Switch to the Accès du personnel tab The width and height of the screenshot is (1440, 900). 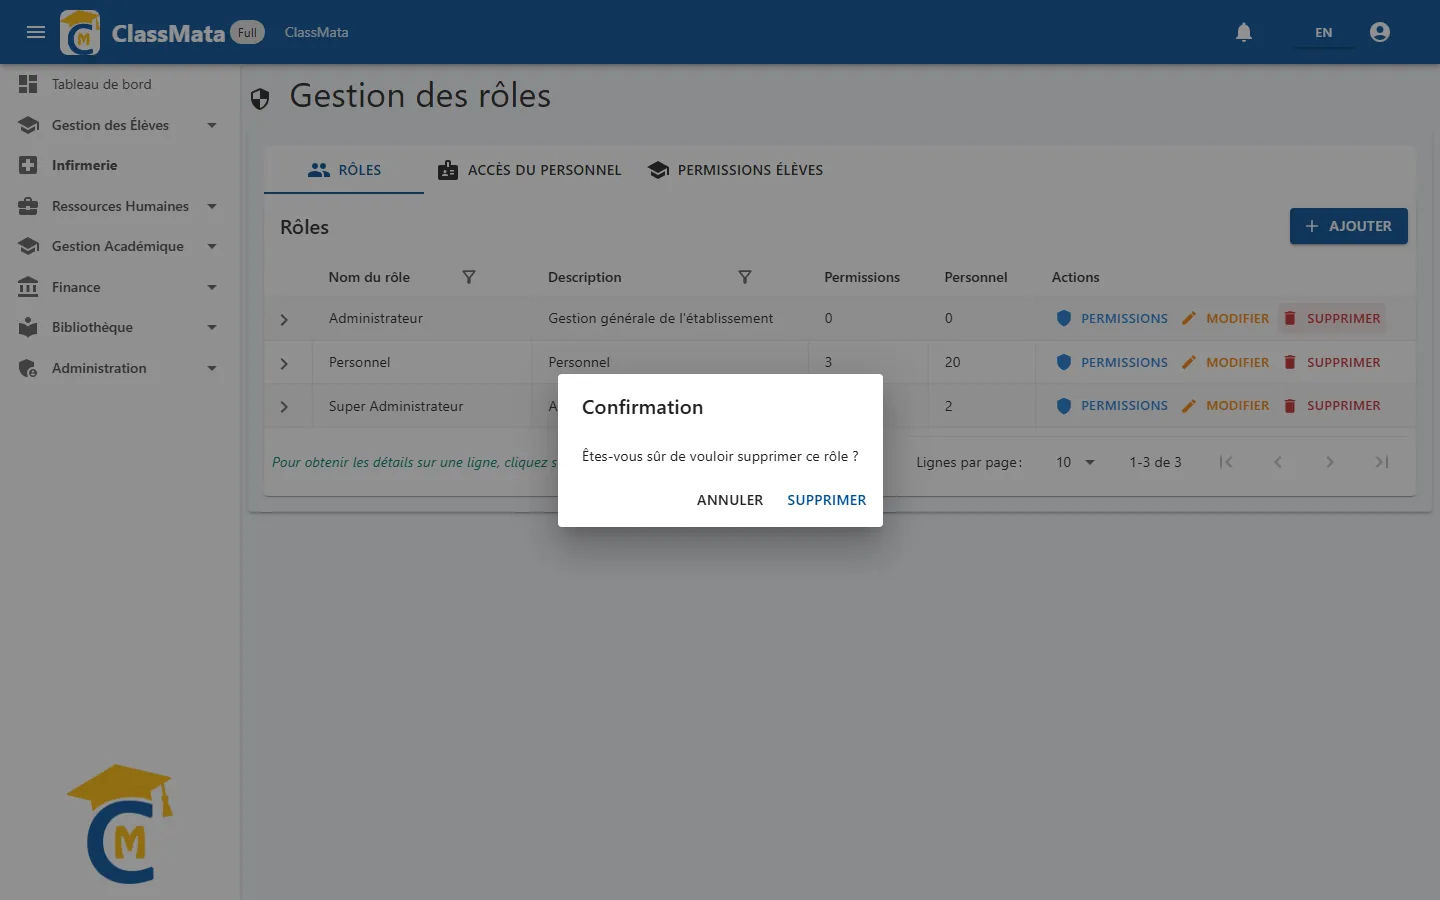pyautogui.click(x=530, y=170)
